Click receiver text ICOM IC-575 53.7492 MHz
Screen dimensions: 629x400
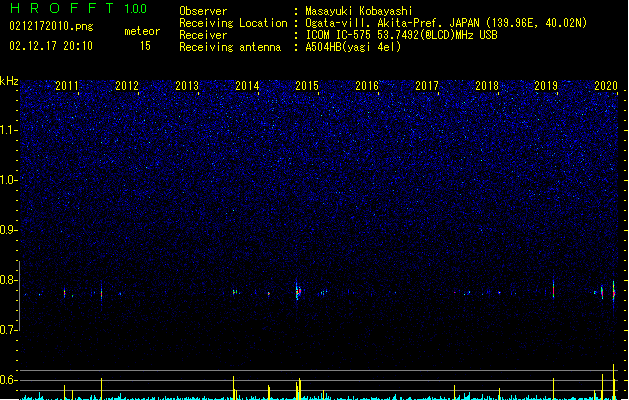[401, 35]
